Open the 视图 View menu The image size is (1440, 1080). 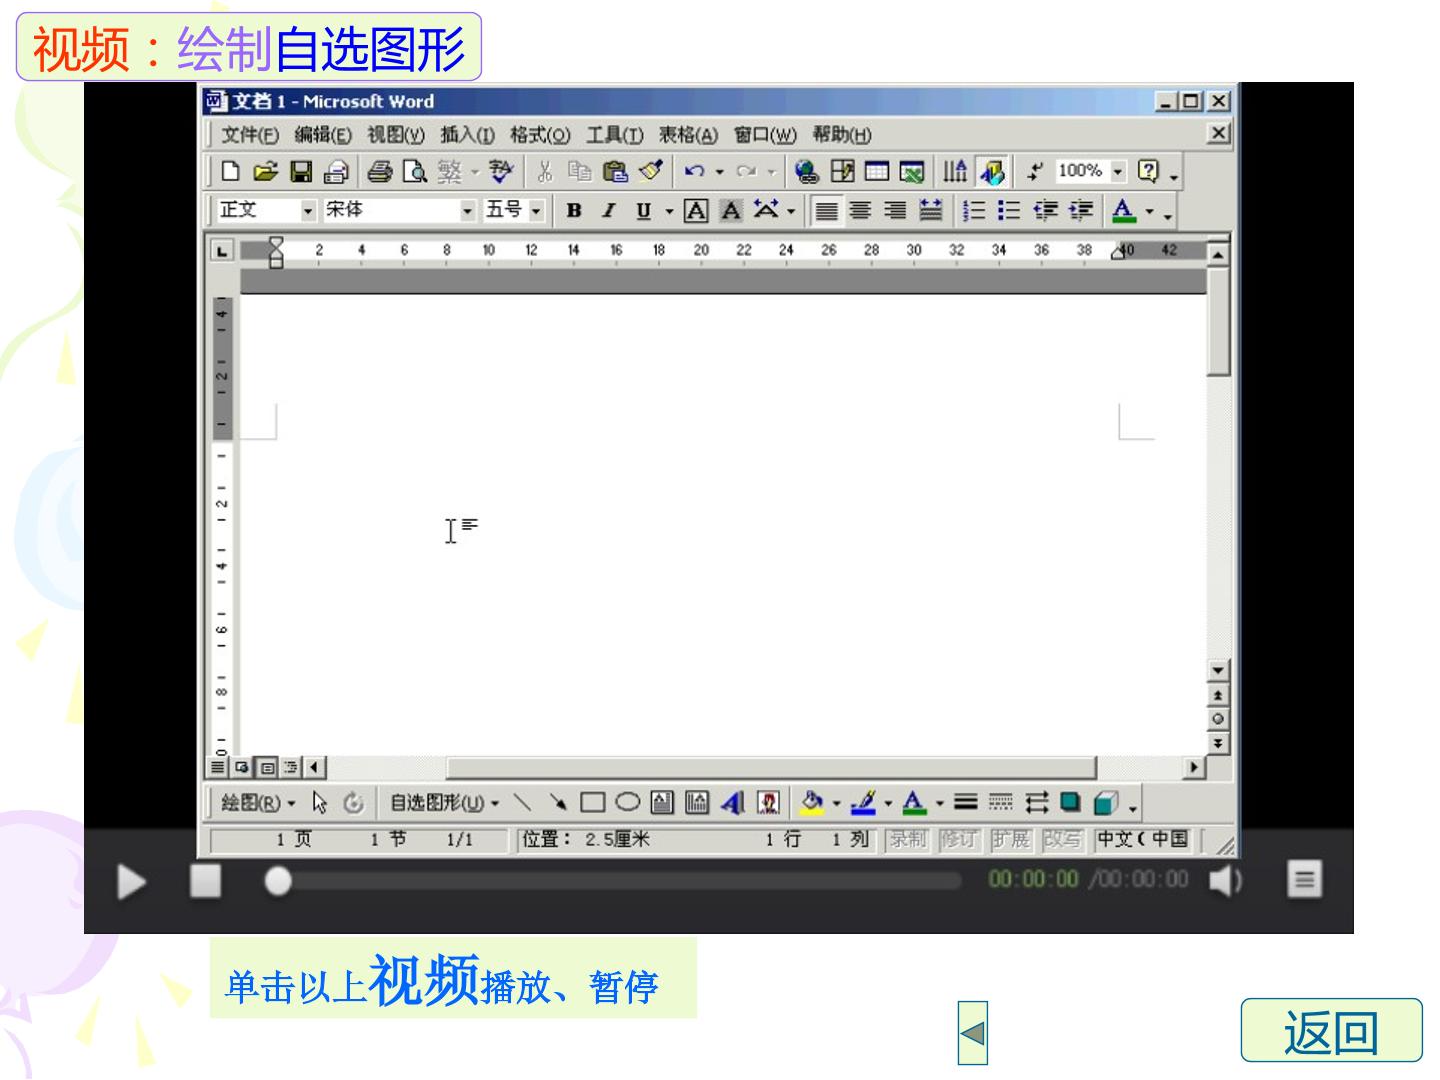tap(396, 135)
